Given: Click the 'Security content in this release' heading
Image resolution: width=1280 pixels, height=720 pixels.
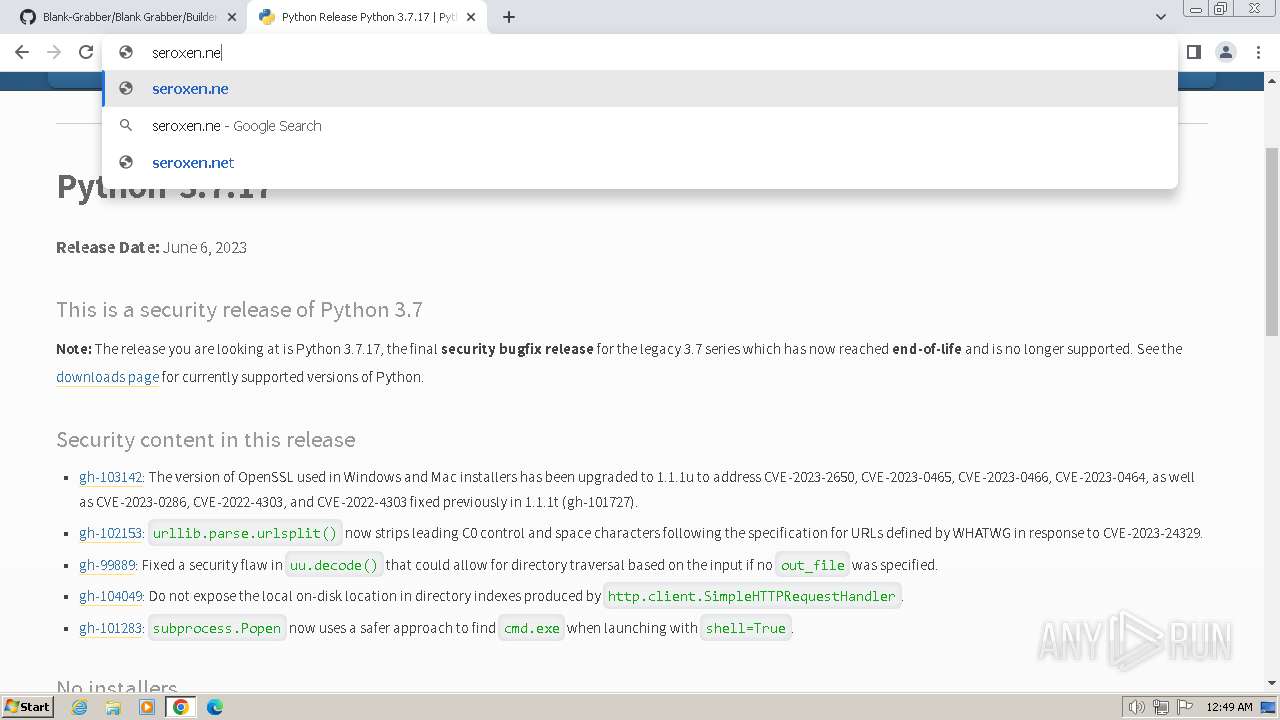Looking at the screenshot, I should click(x=205, y=440).
